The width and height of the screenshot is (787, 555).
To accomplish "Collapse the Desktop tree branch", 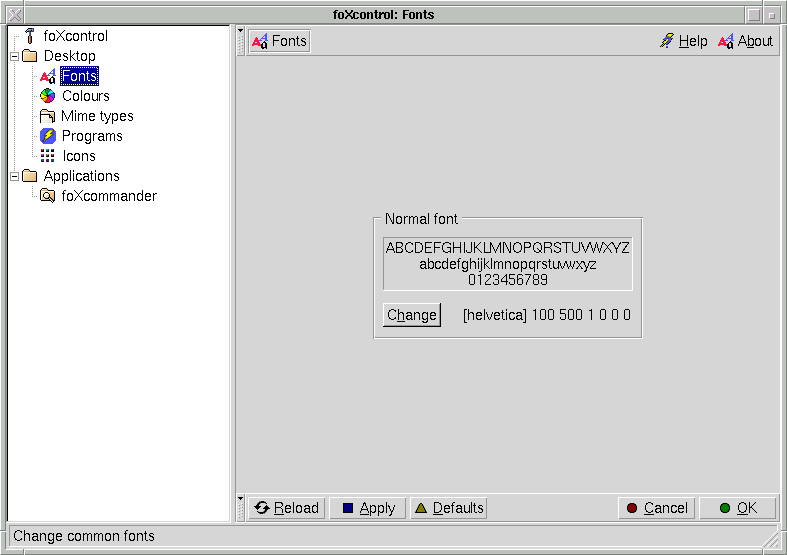I will [15, 56].
